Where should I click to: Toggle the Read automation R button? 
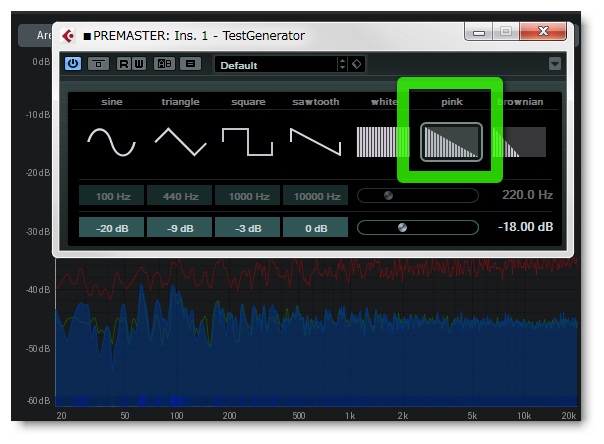[124, 64]
